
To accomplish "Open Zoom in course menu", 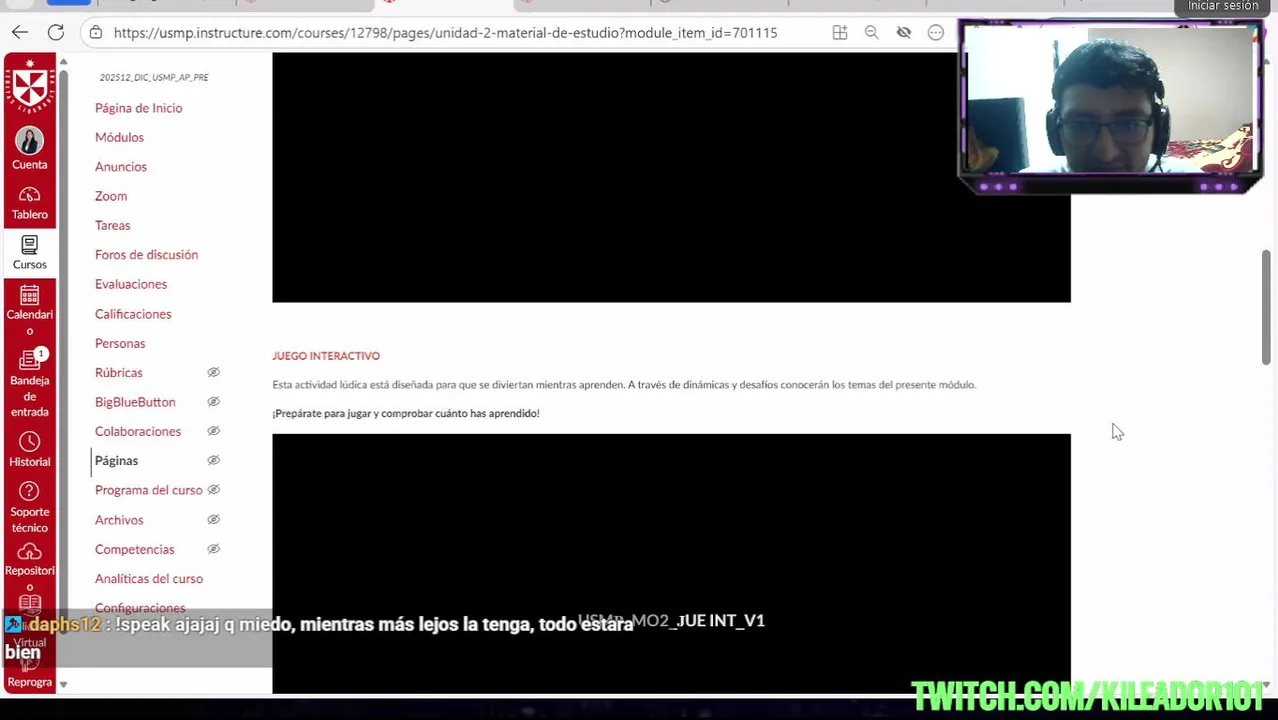I will coord(111,196).
